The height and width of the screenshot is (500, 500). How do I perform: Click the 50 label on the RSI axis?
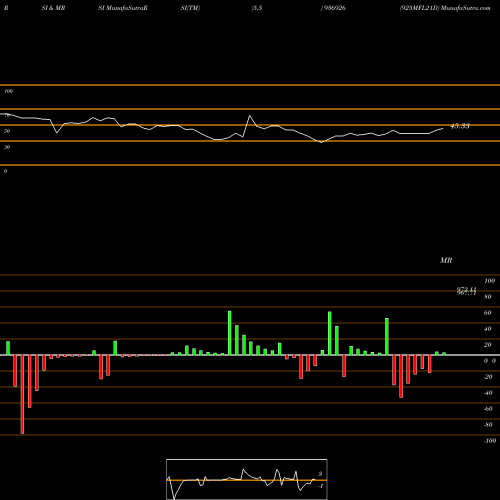coord(7,131)
